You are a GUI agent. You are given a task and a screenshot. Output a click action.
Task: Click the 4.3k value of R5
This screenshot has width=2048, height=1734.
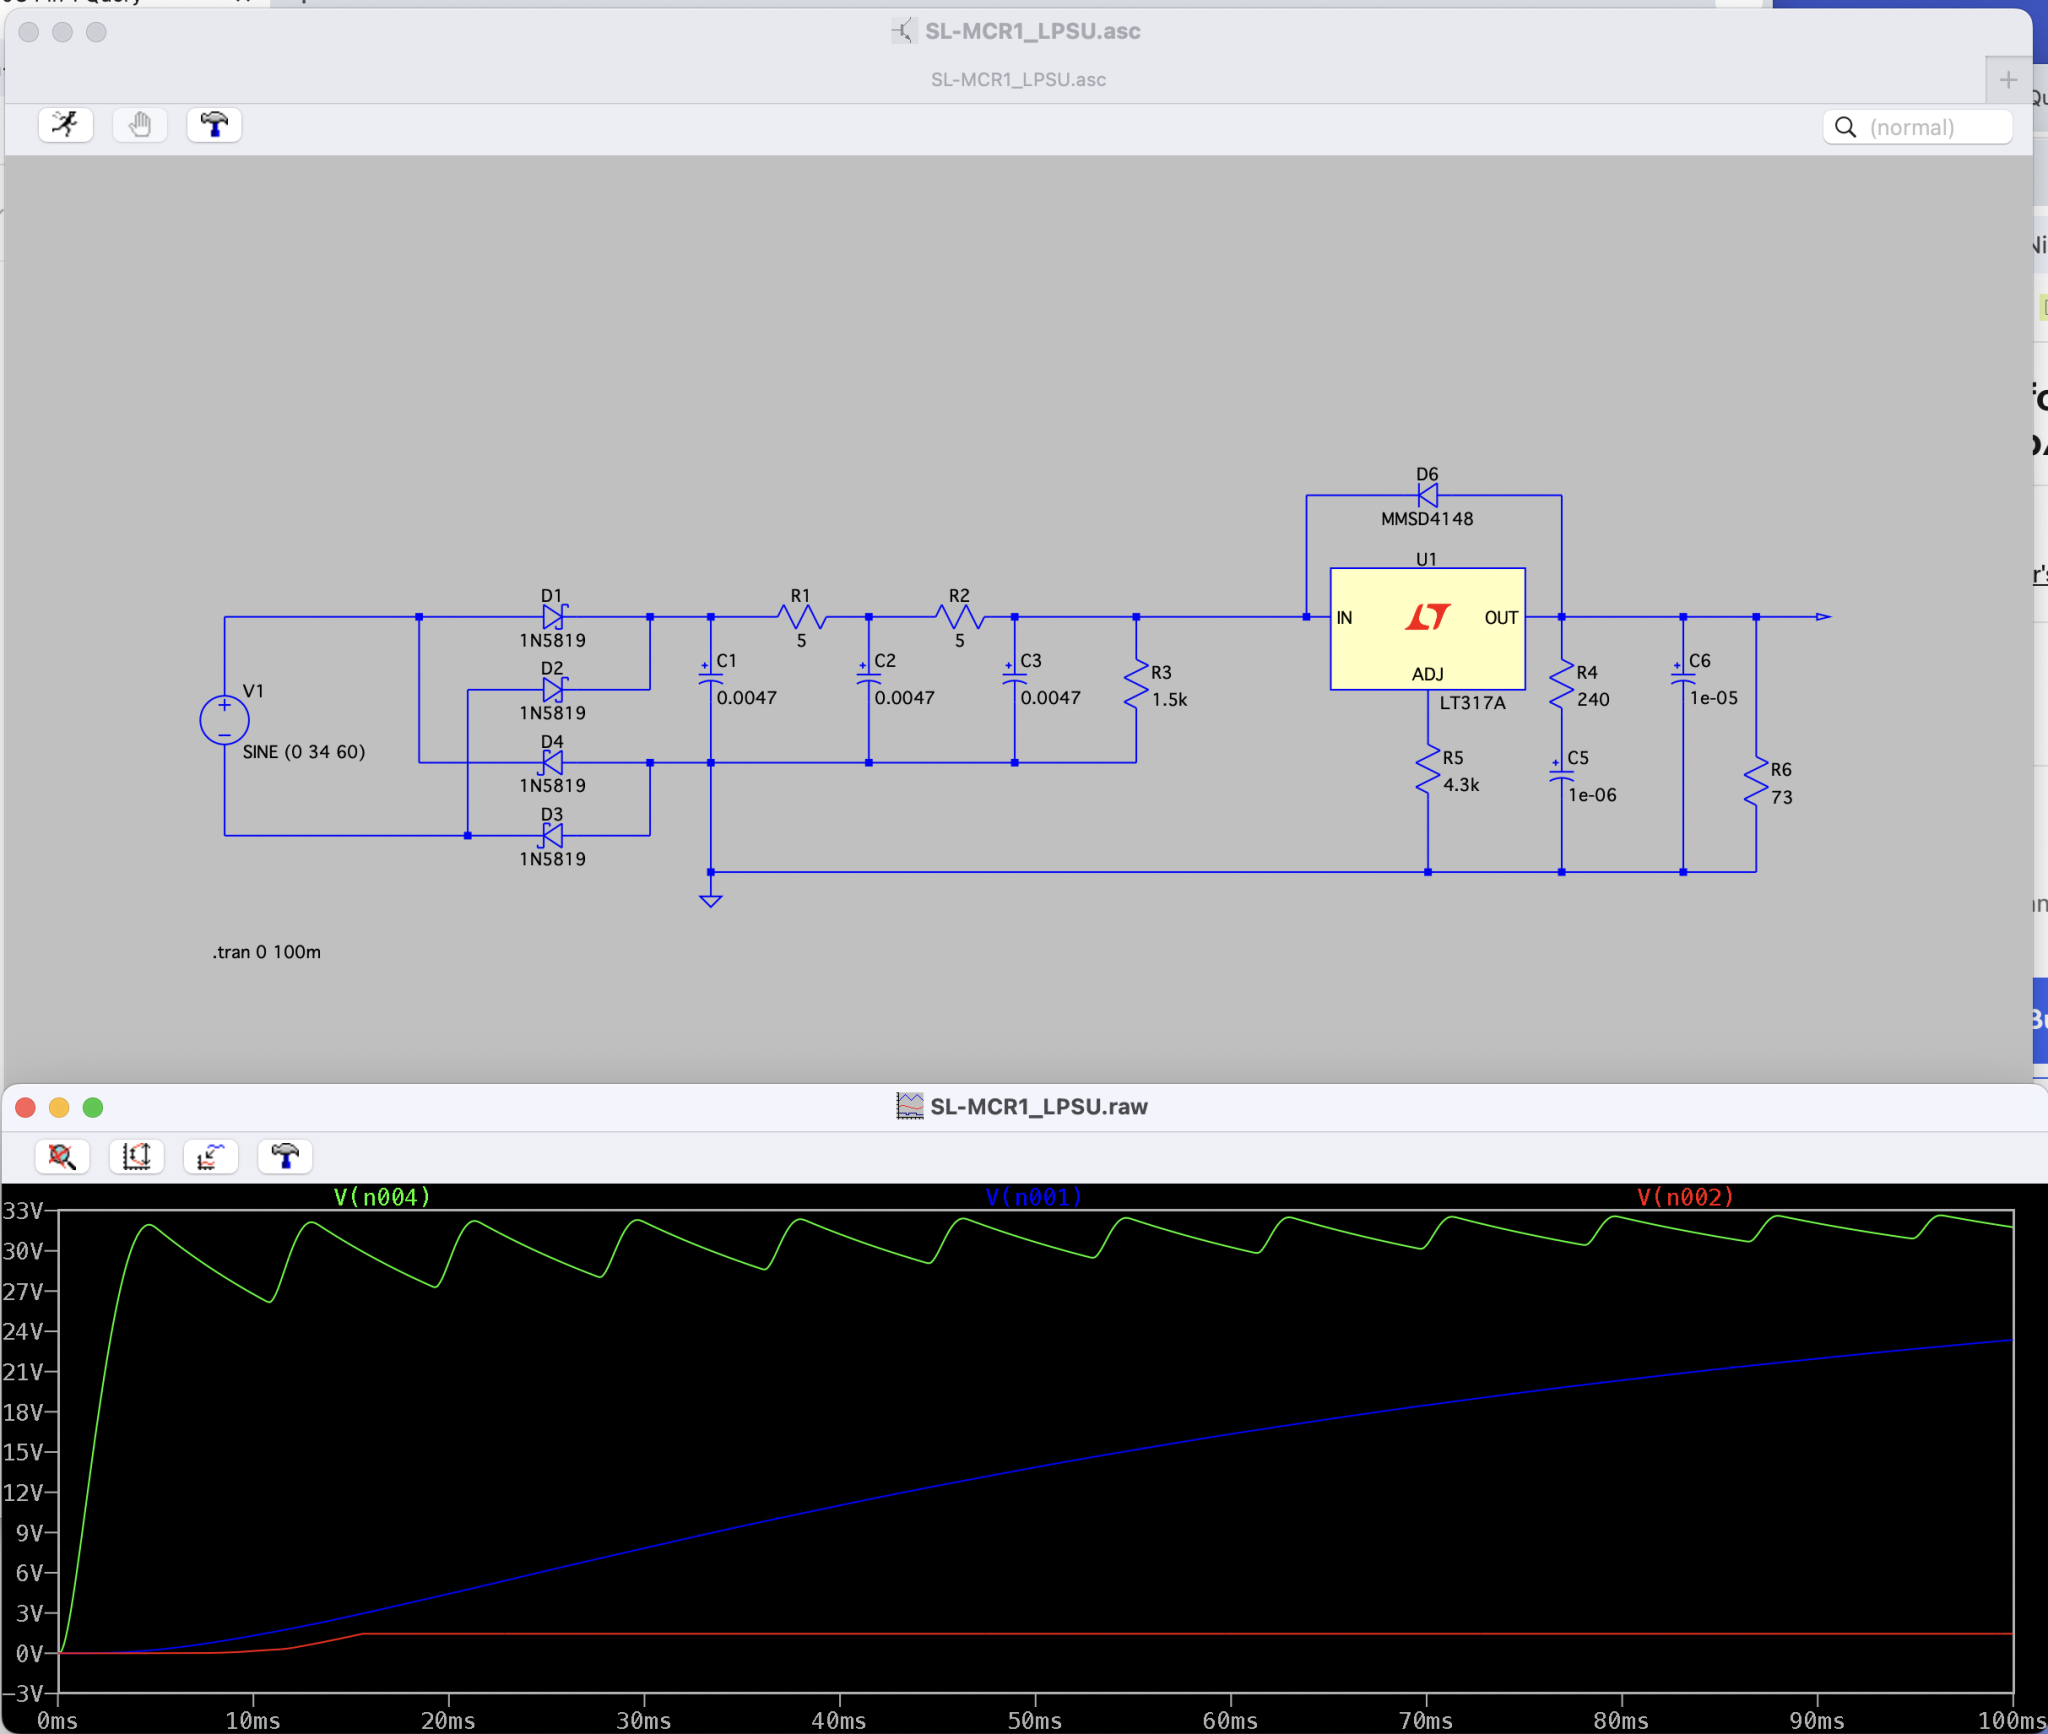1461,785
